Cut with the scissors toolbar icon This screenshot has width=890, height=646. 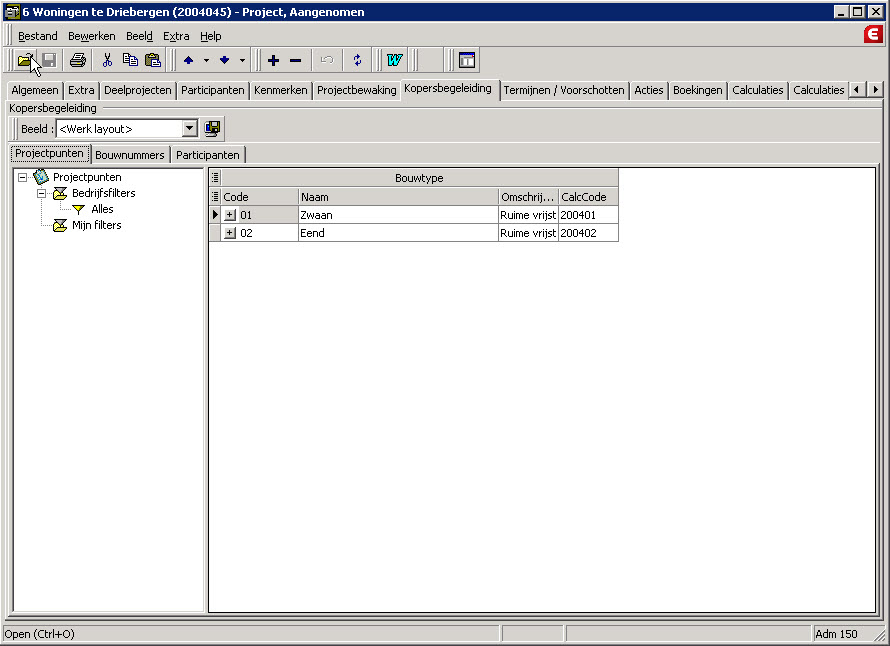pyautogui.click(x=107, y=60)
